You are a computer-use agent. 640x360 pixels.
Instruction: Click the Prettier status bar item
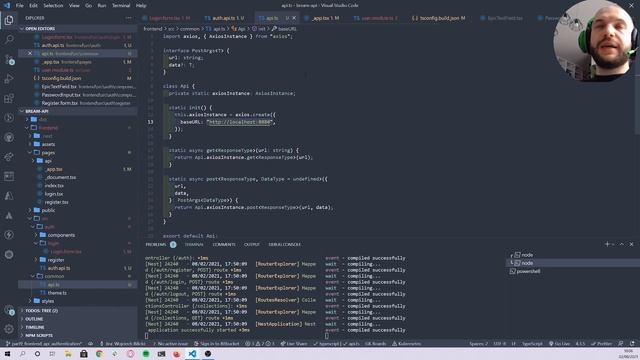click(601, 344)
